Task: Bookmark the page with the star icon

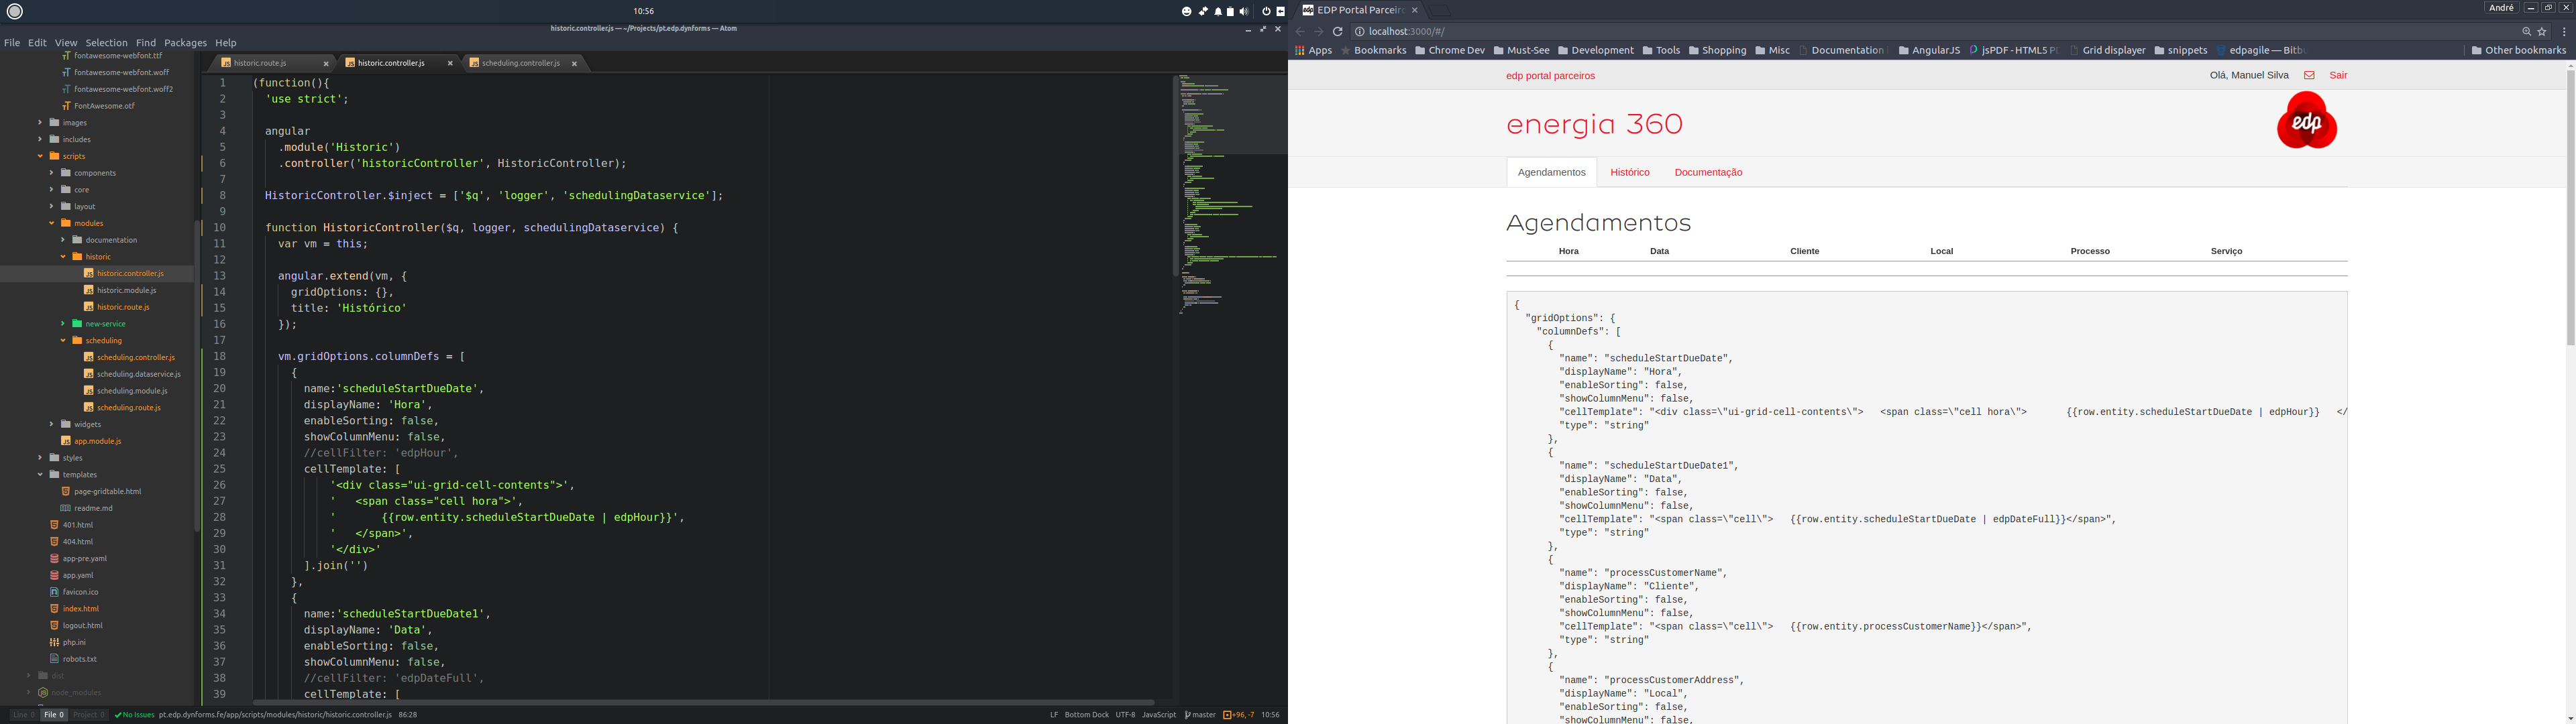Action: coord(2542,32)
